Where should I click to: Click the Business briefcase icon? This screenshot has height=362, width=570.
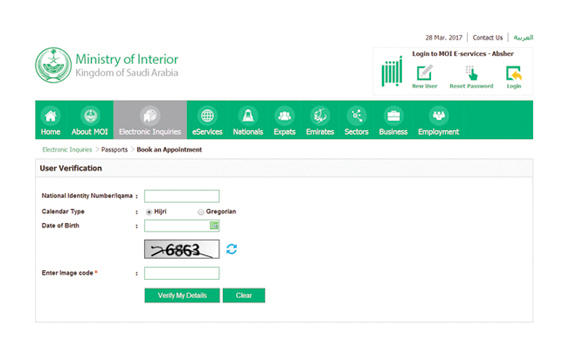tap(393, 116)
